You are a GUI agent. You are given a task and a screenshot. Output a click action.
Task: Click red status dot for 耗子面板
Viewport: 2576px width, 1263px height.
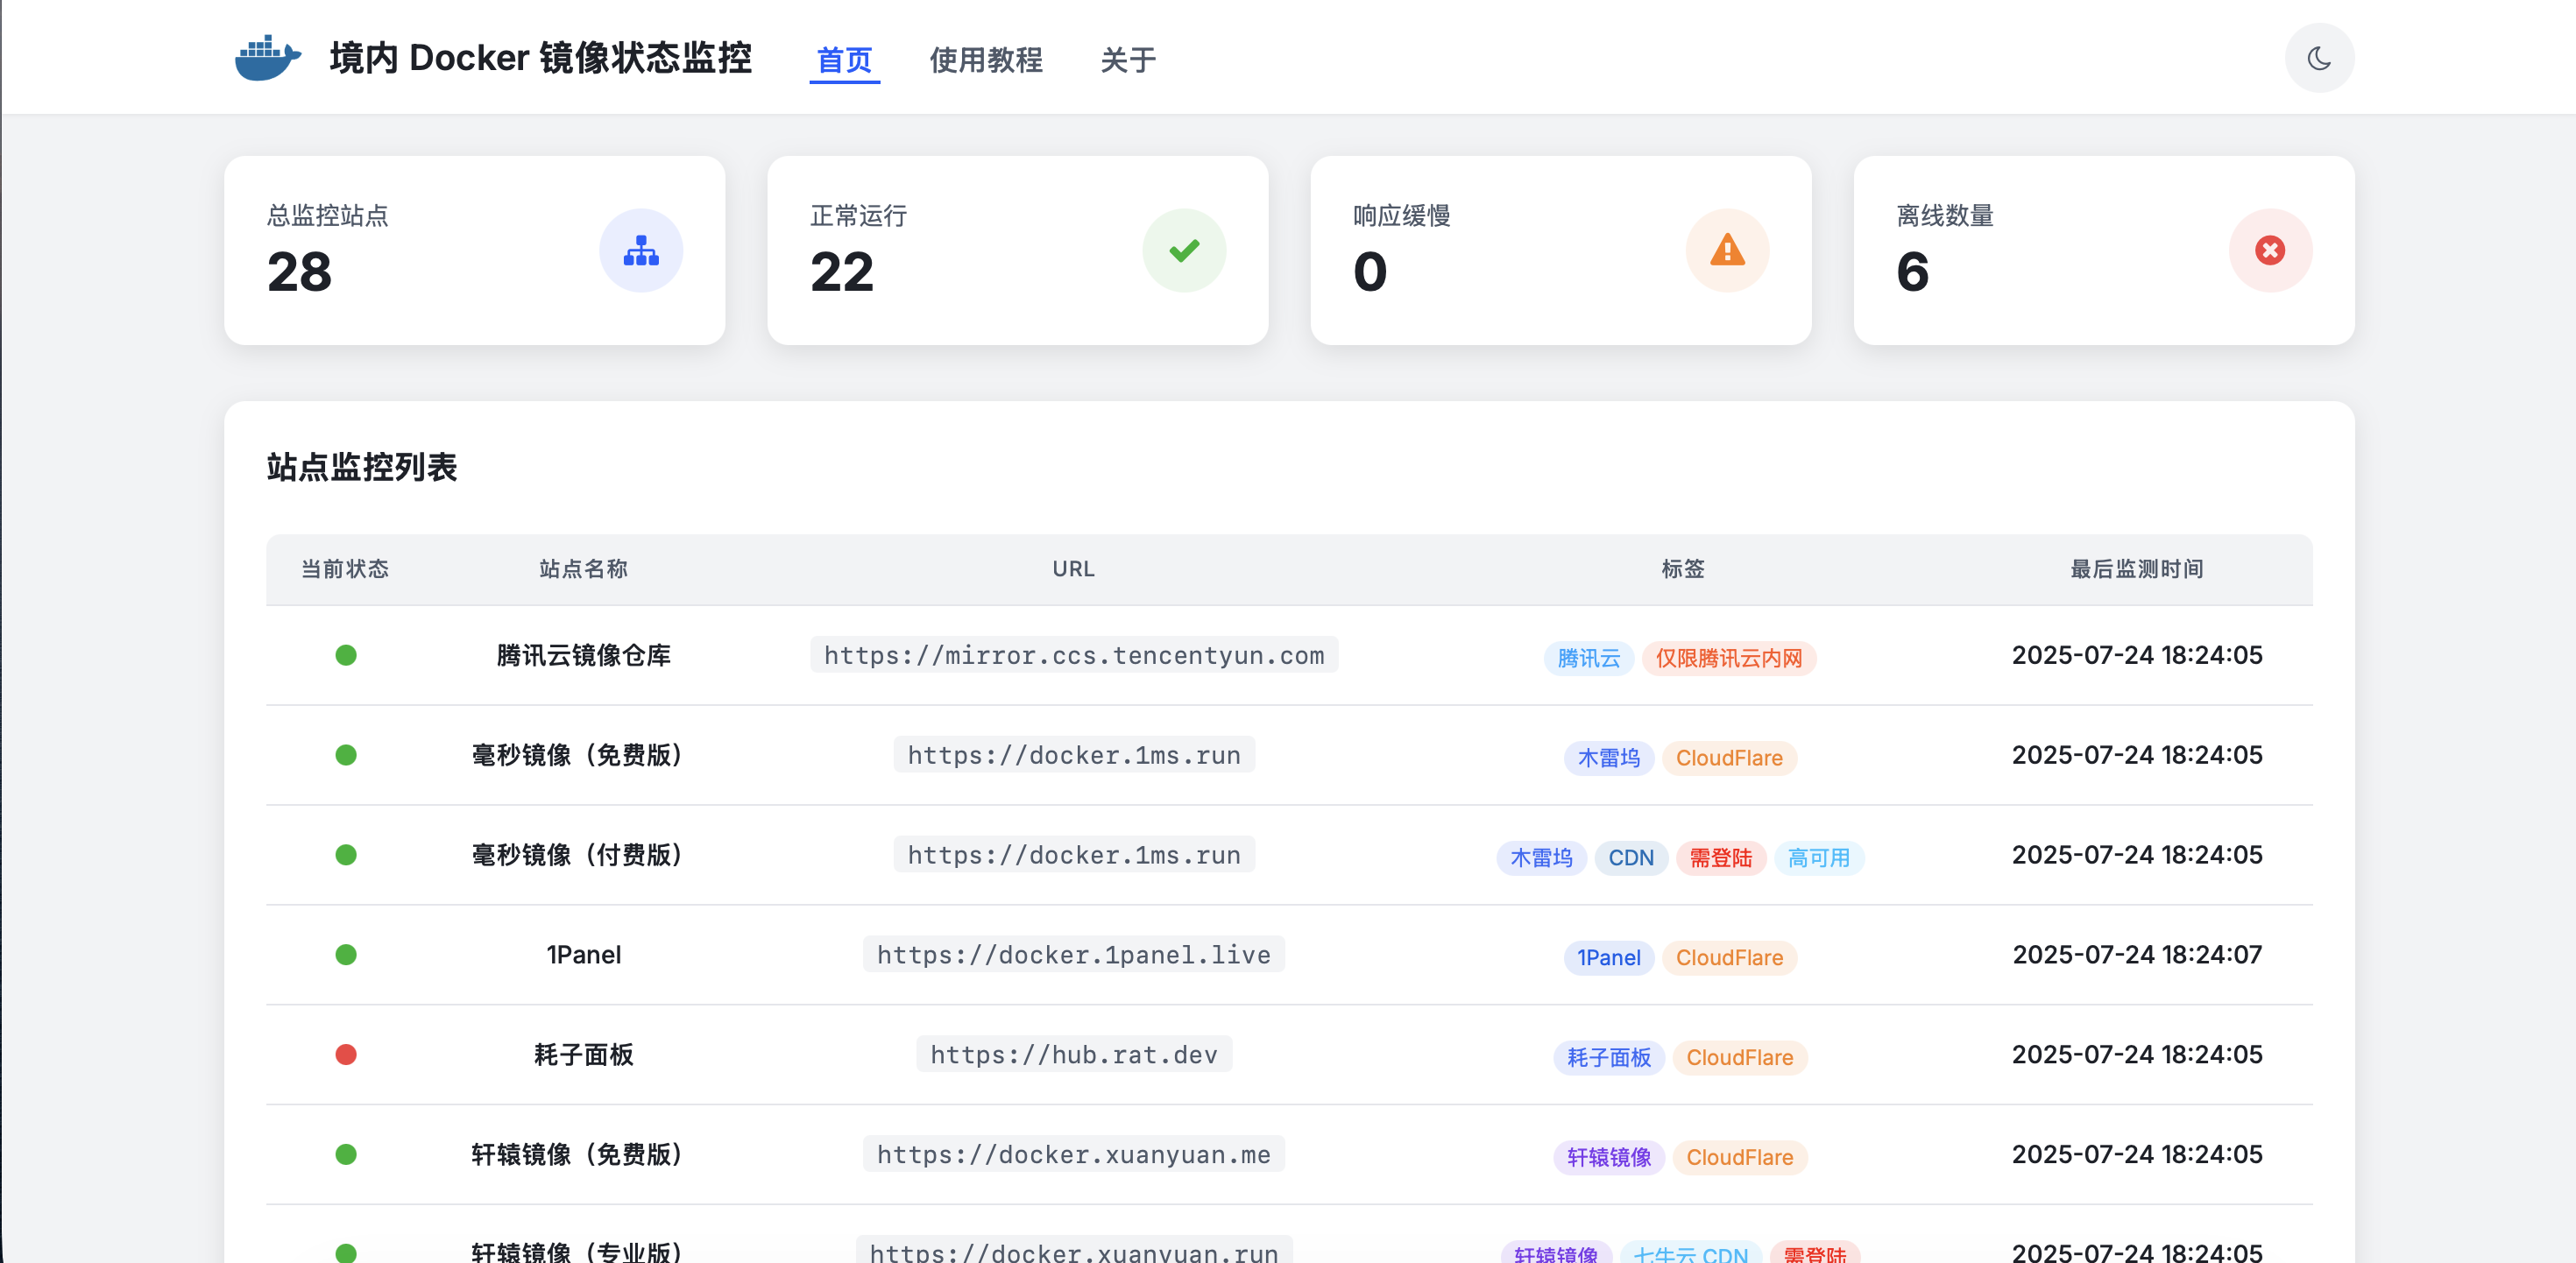tap(346, 1055)
